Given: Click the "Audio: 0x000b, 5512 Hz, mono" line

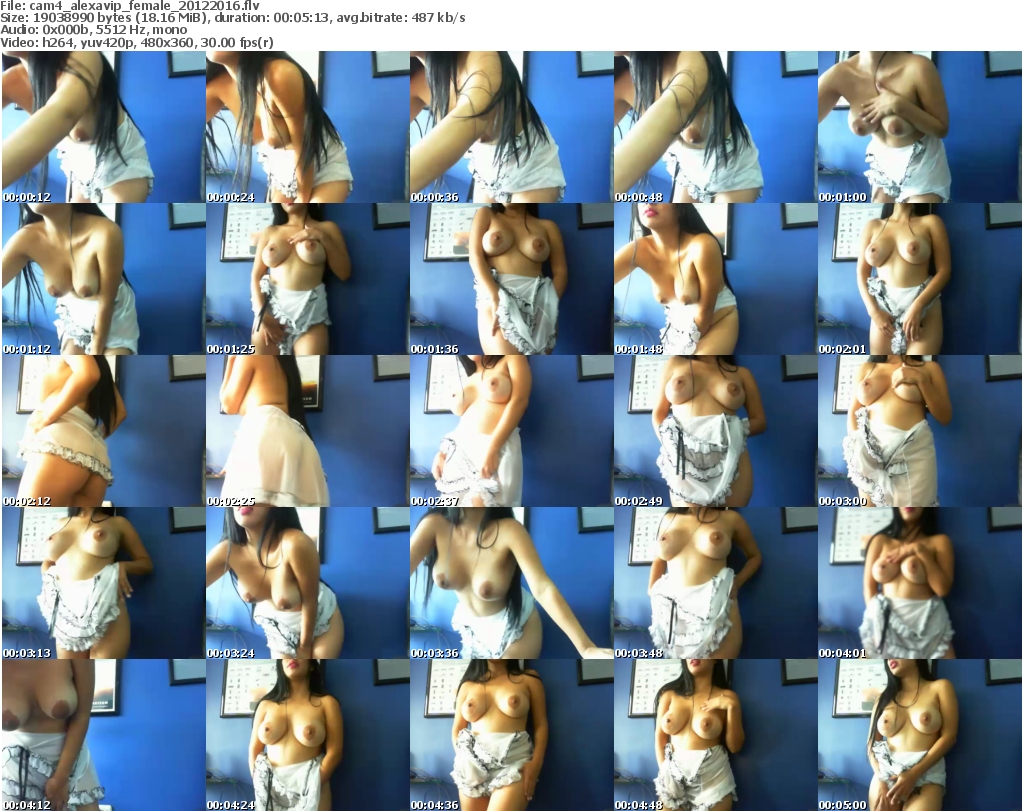Looking at the screenshot, I should point(93,30).
